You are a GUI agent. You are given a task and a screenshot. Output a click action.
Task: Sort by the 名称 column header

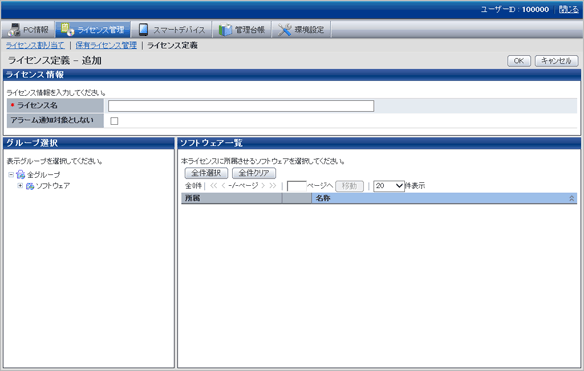pyautogui.click(x=444, y=198)
